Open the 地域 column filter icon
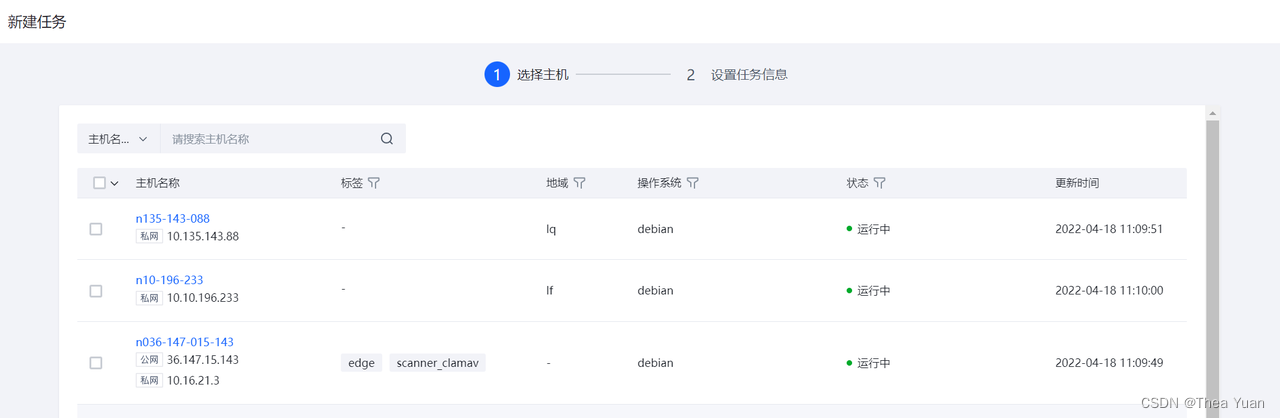Screen dimensions: 1280x418 pyautogui.click(x=579, y=183)
